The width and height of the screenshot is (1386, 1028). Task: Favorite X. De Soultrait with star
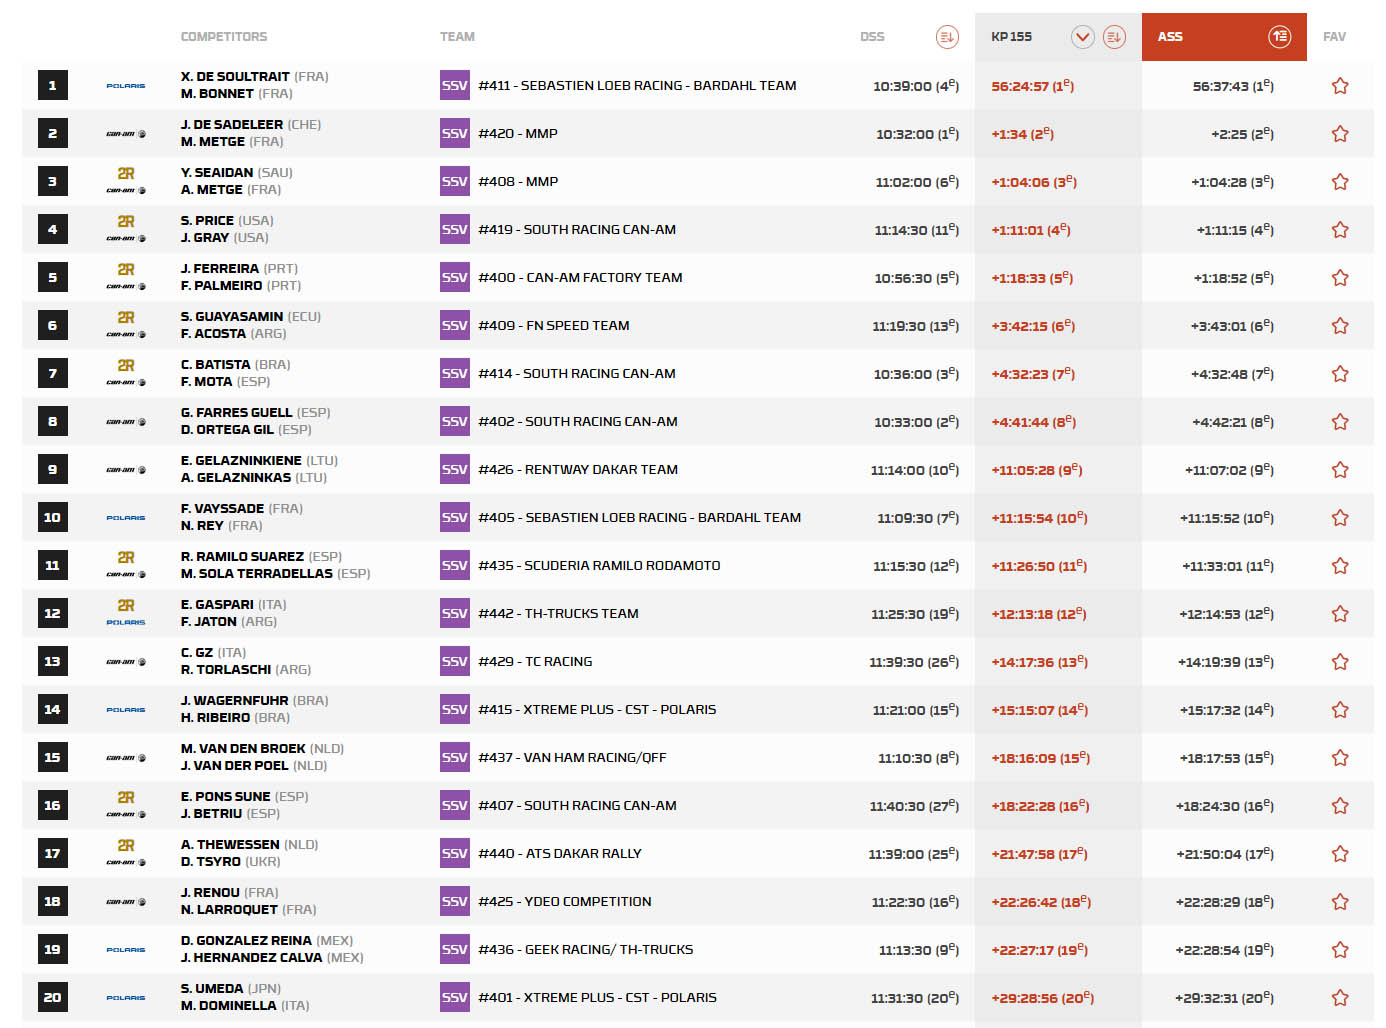coord(1340,86)
